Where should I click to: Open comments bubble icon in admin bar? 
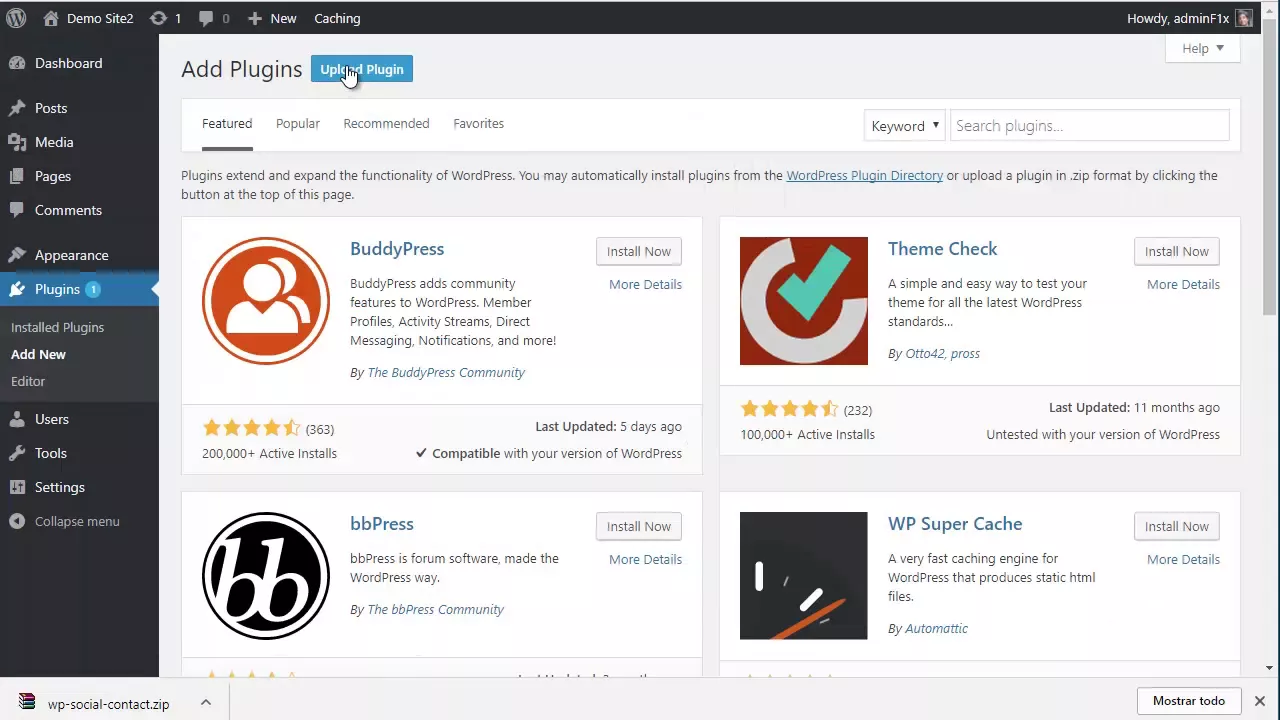(206, 18)
